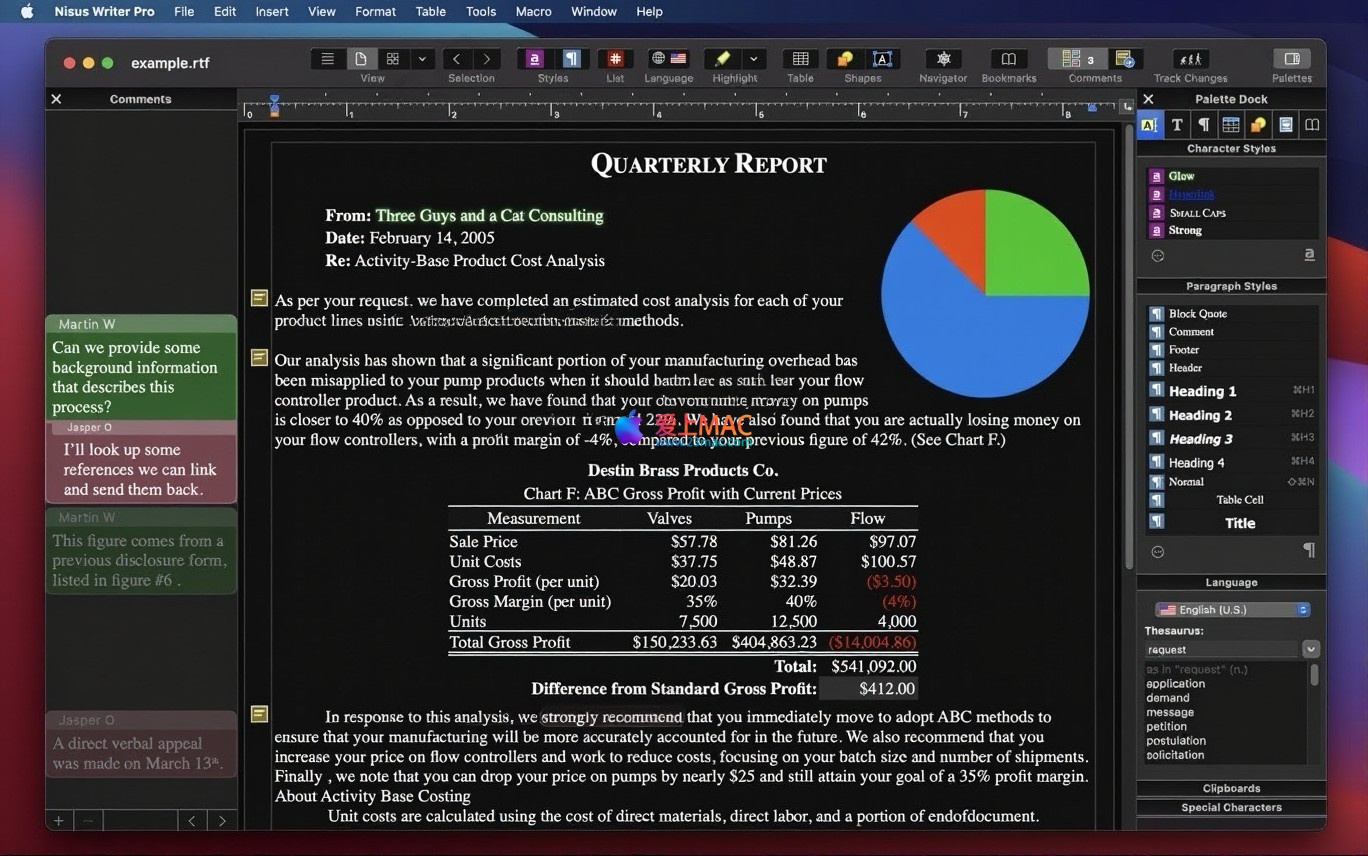
Task: Click the Track Changes toolbar icon
Action: [1189, 59]
